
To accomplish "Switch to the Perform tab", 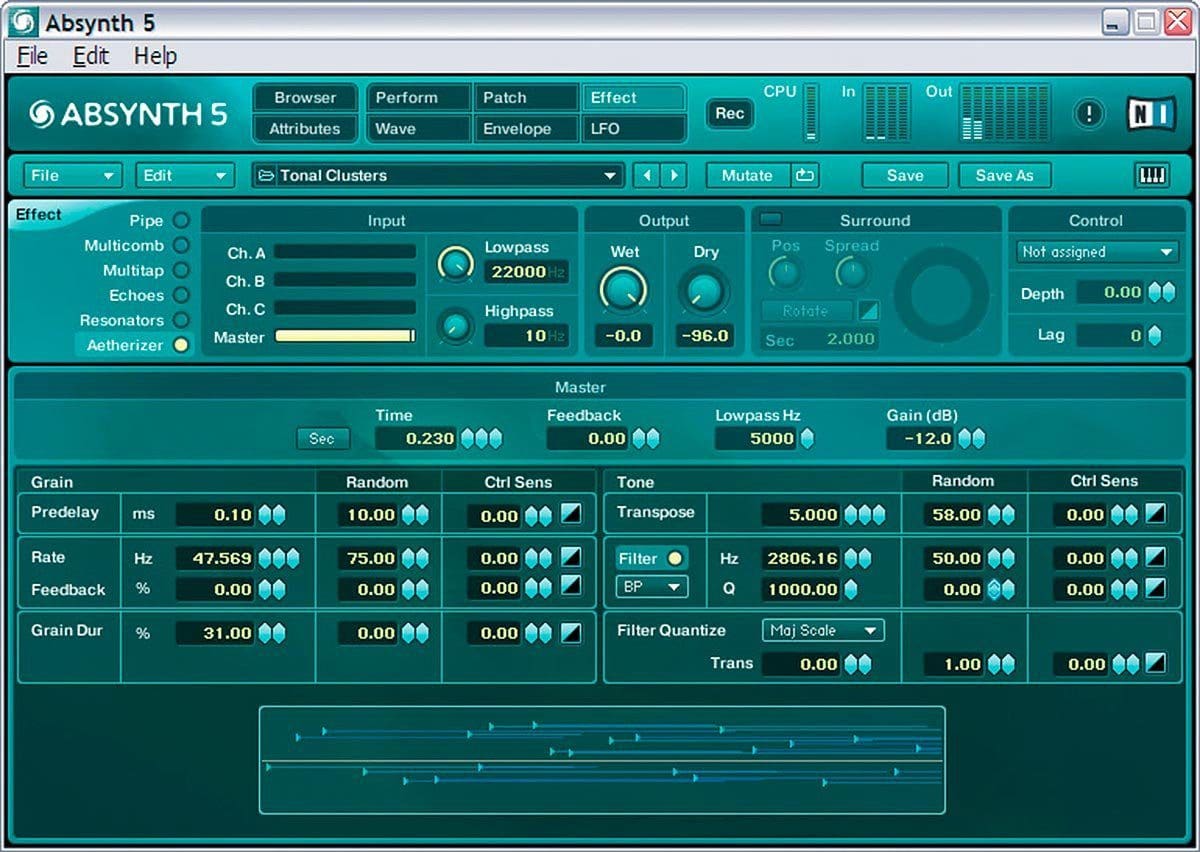I will click(x=418, y=97).
